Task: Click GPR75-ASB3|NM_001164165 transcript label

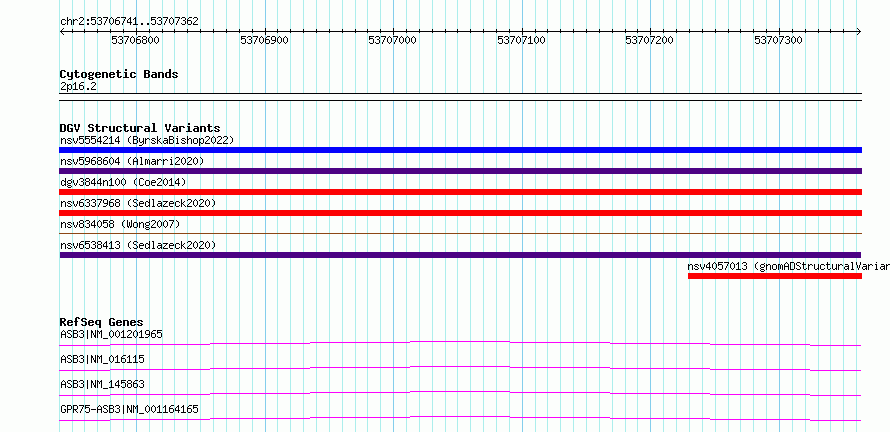Action: (x=129, y=409)
